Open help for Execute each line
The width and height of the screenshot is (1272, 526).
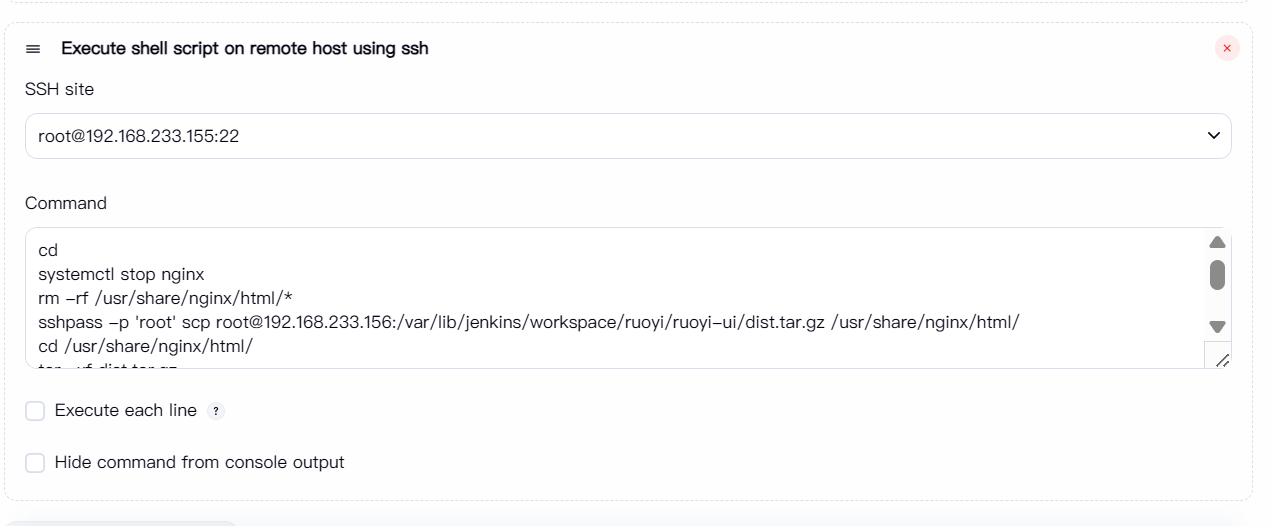coord(216,411)
